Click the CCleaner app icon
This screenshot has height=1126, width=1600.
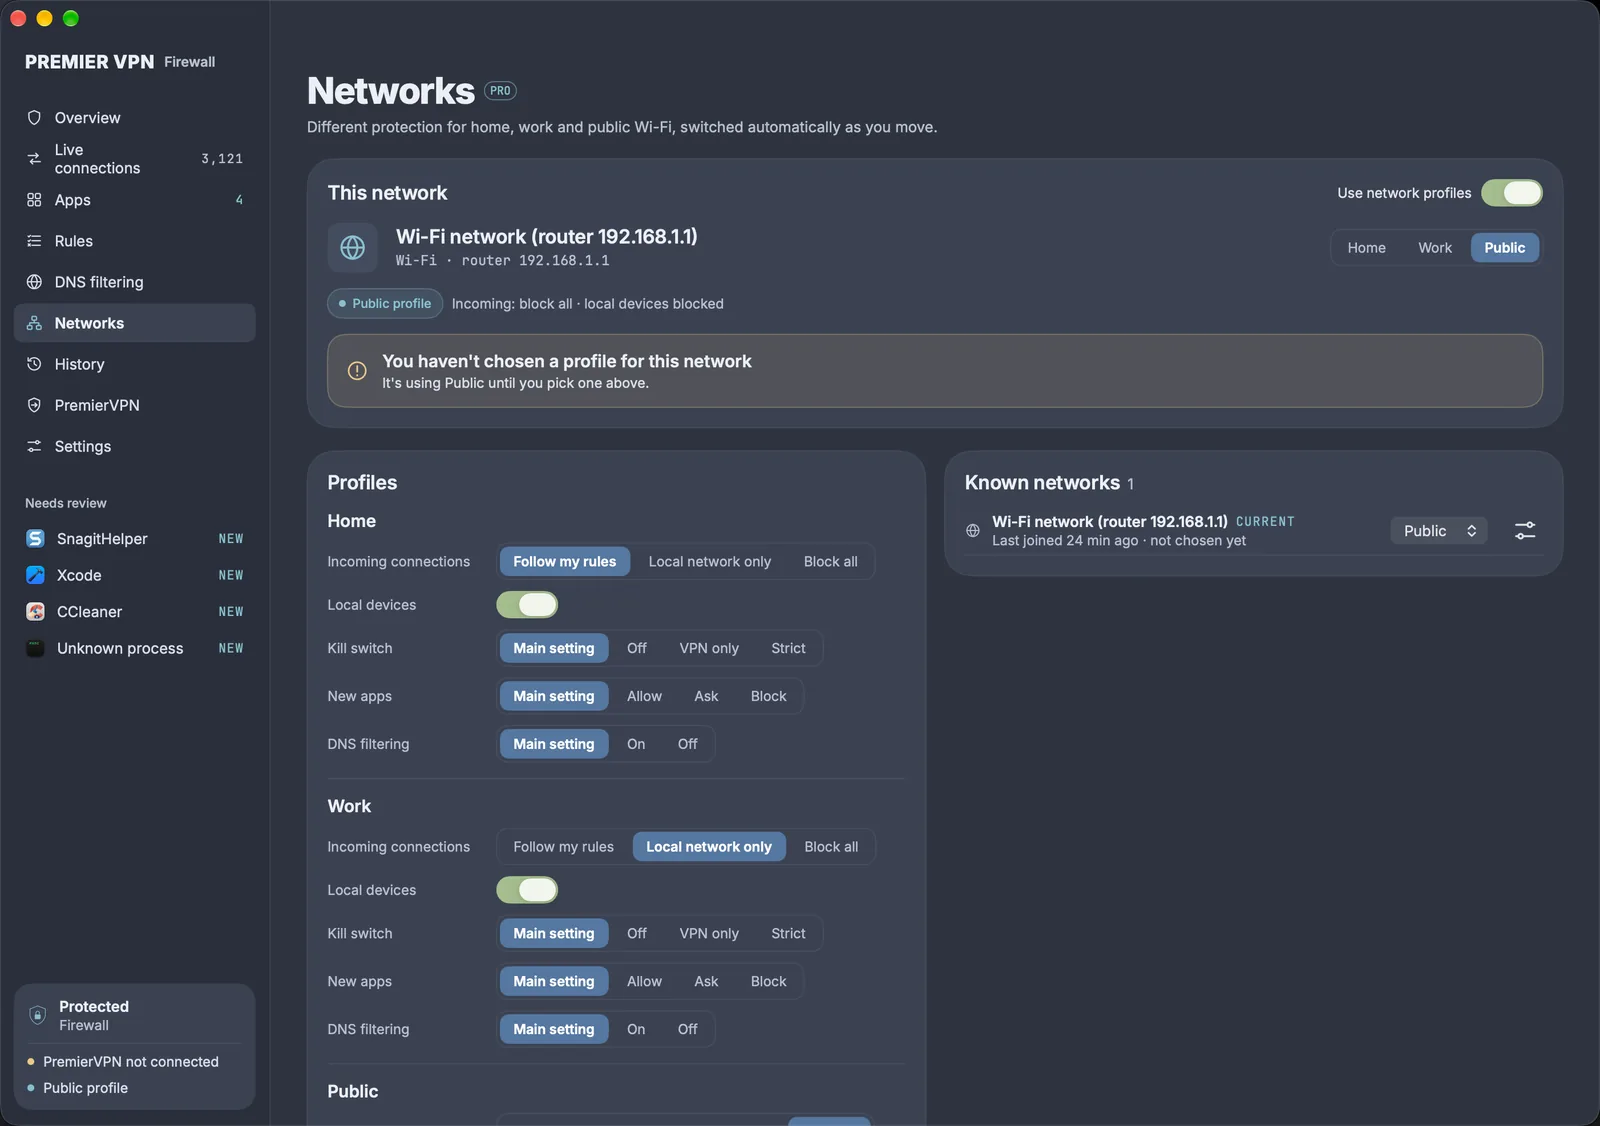pyautogui.click(x=35, y=612)
